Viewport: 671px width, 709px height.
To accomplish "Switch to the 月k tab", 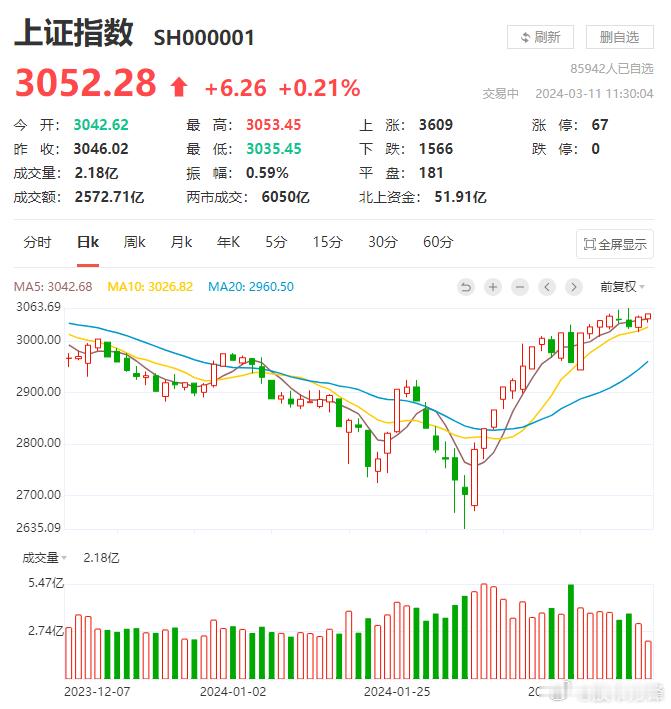I will [181, 243].
